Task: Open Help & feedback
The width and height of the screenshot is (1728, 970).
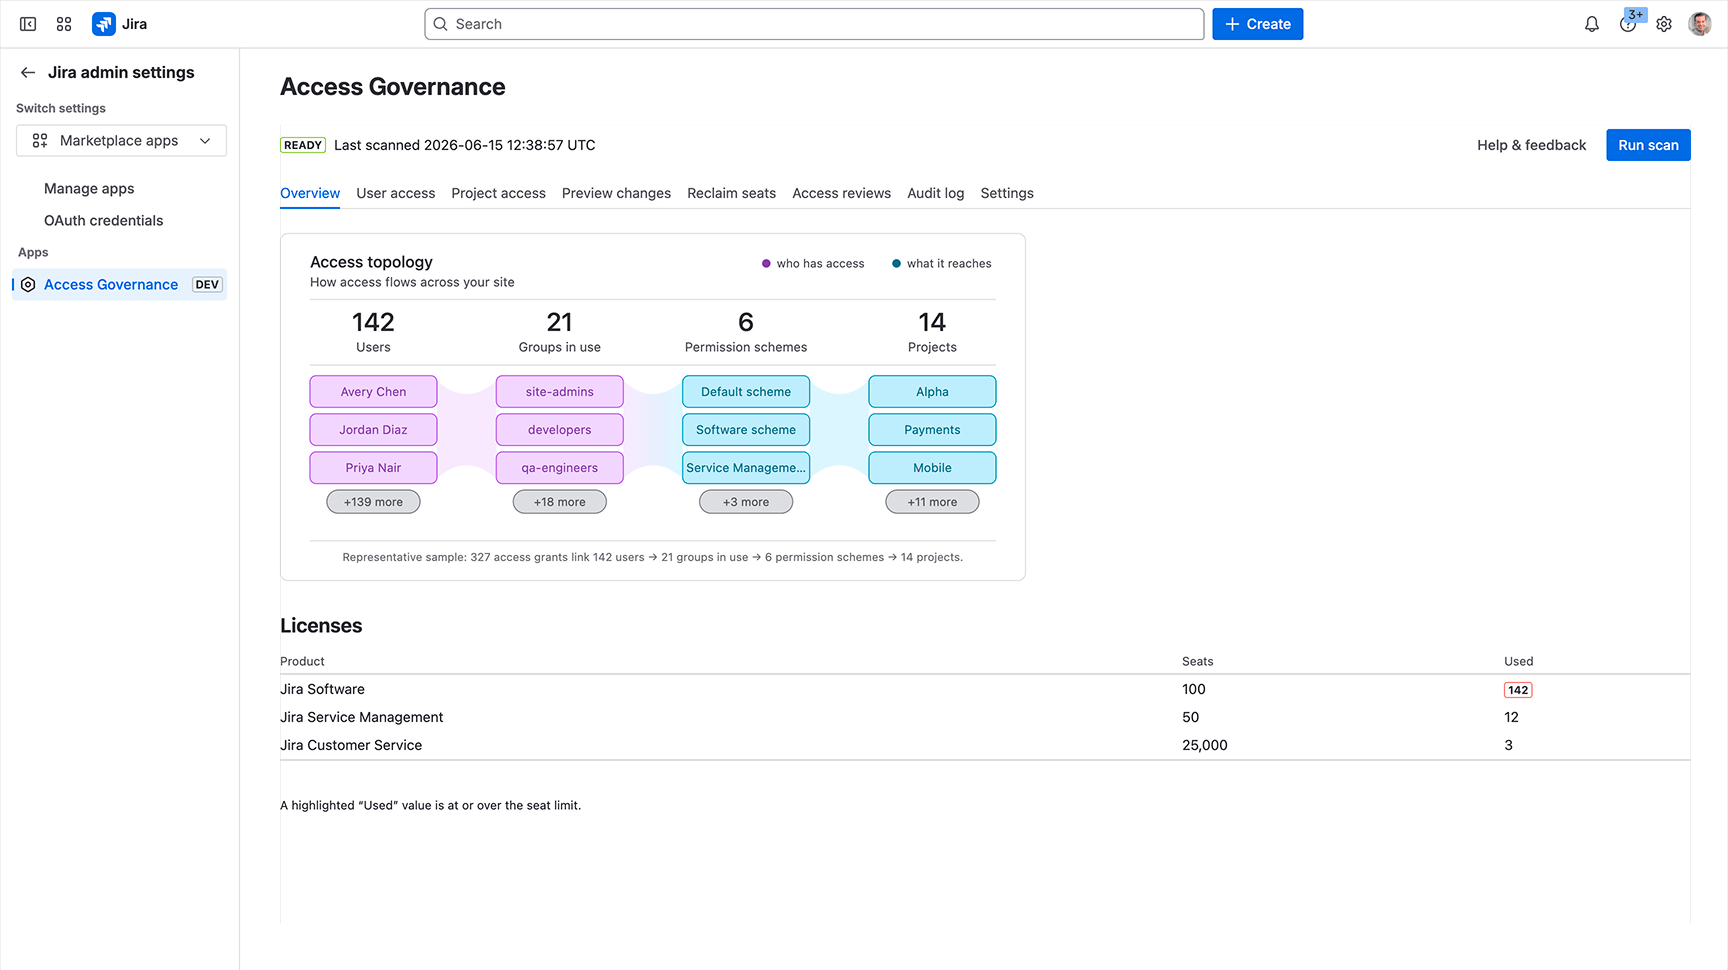Action: [1531, 145]
